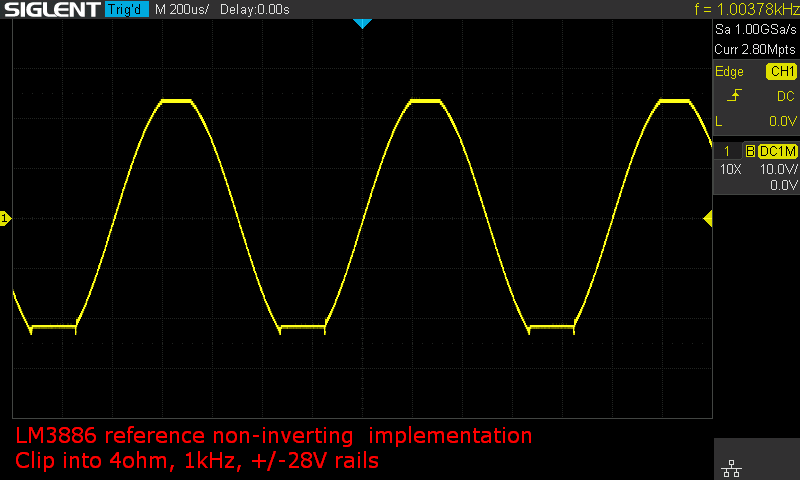Click the Curr 2.80Mpts memory depth
This screenshot has height=480, width=800.
755,49
